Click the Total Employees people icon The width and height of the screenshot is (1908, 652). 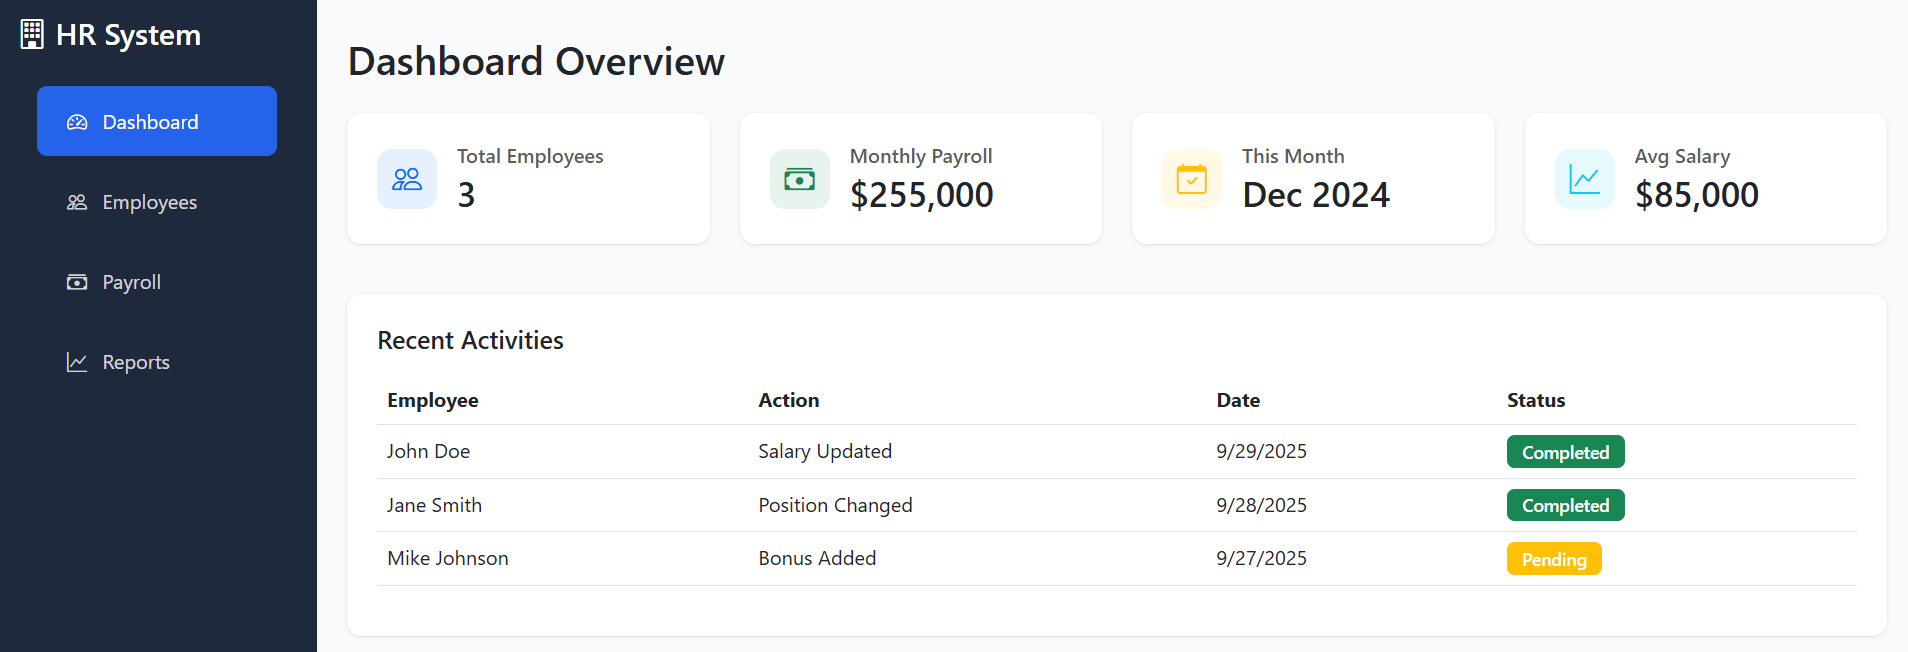point(407,179)
